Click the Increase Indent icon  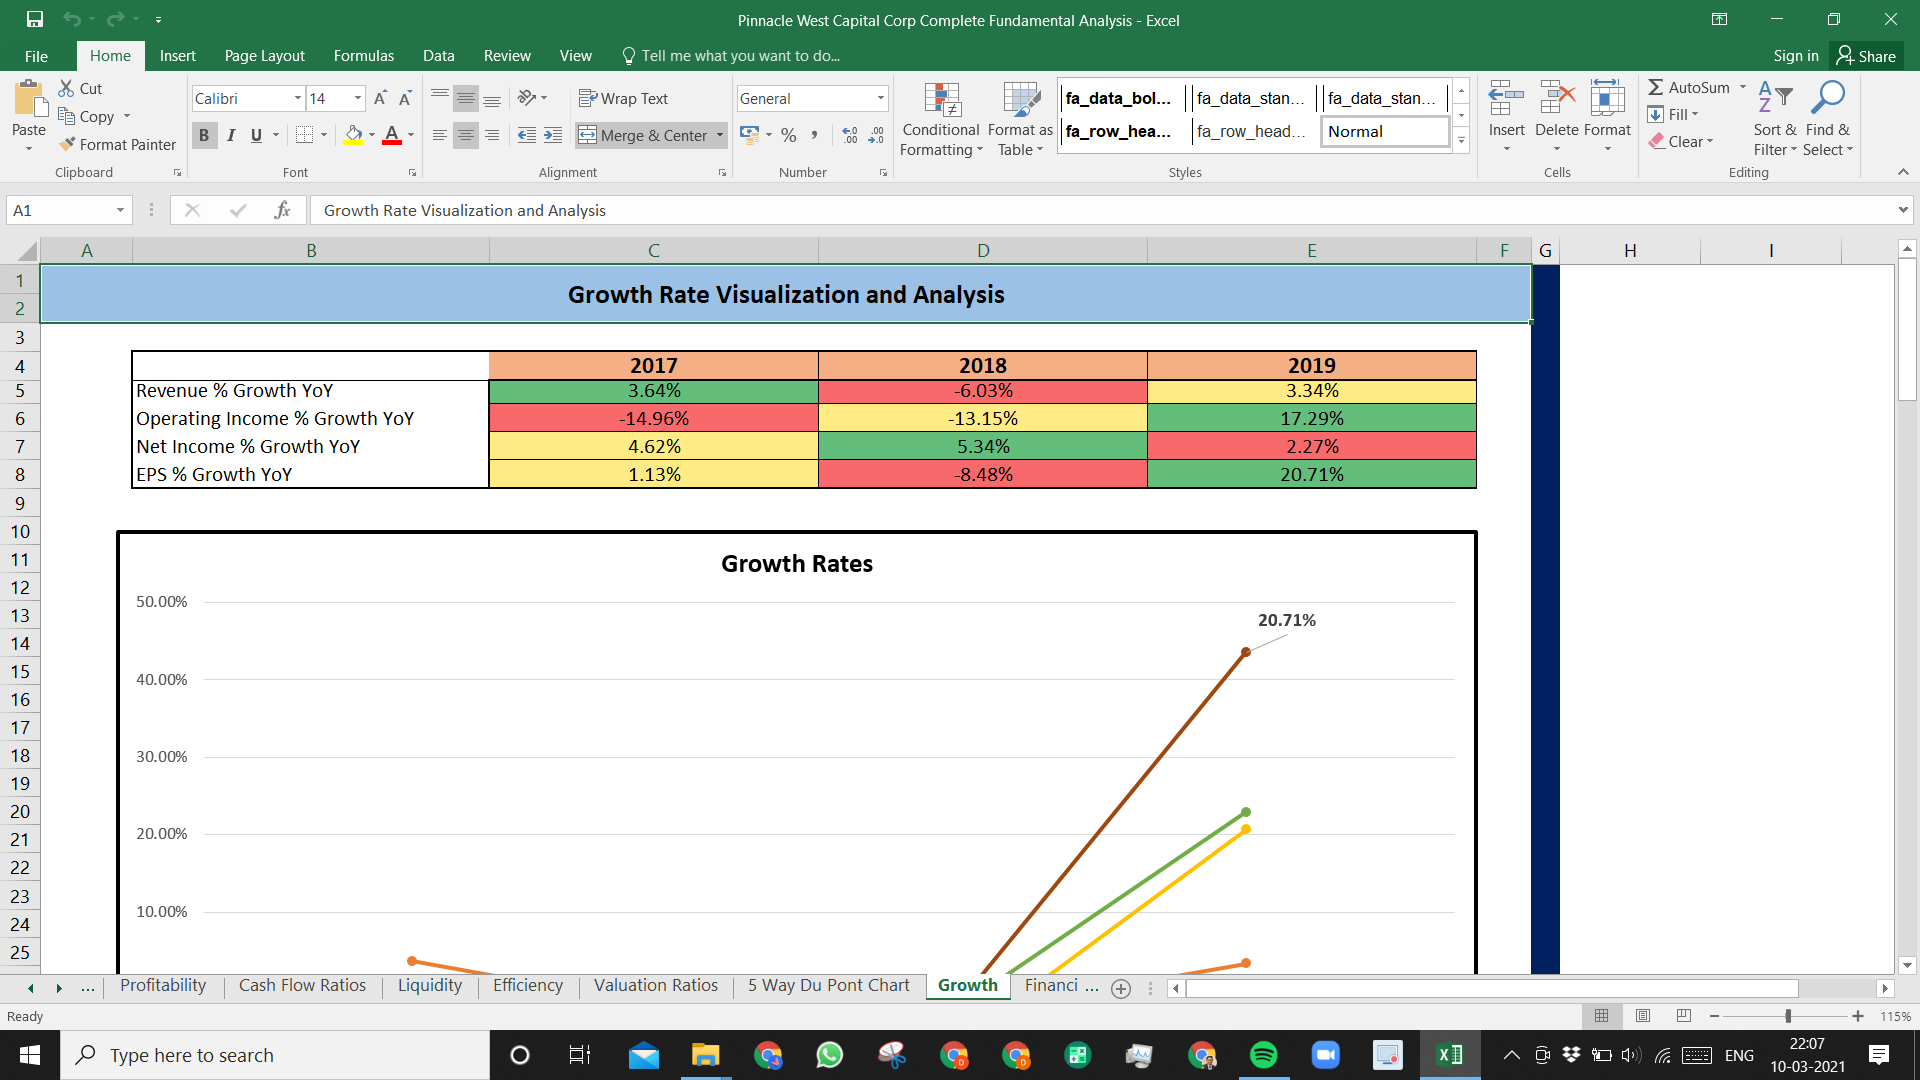pos(553,135)
